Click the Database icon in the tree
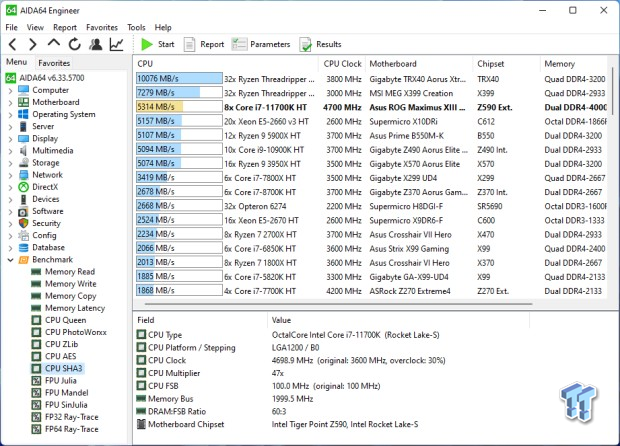Viewport: 620px width, 446px height. point(24,248)
